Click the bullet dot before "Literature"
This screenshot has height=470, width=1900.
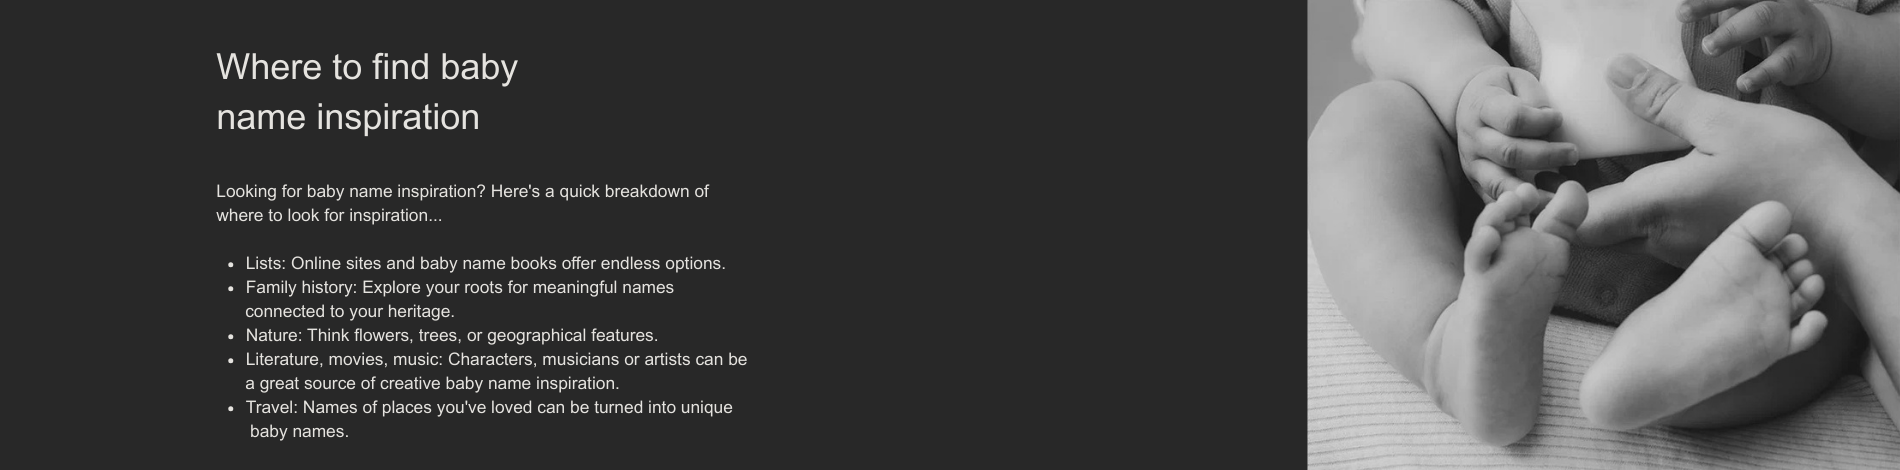tap(231, 361)
